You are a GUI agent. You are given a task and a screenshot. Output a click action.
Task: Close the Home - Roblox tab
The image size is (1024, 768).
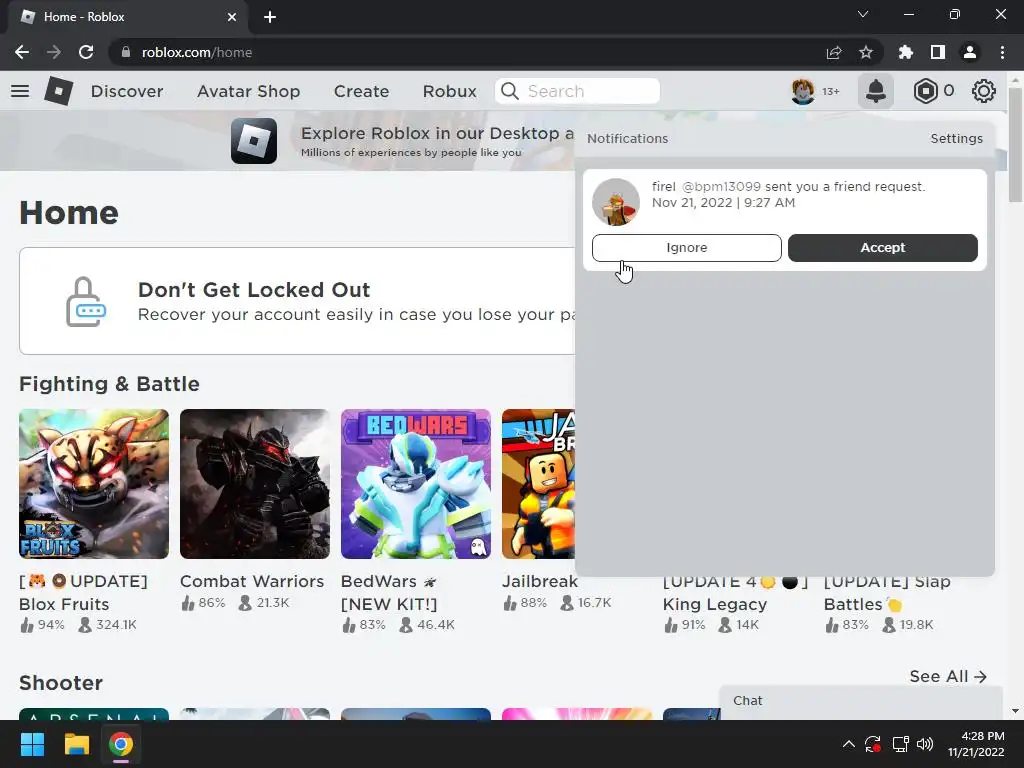click(x=232, y=17)
